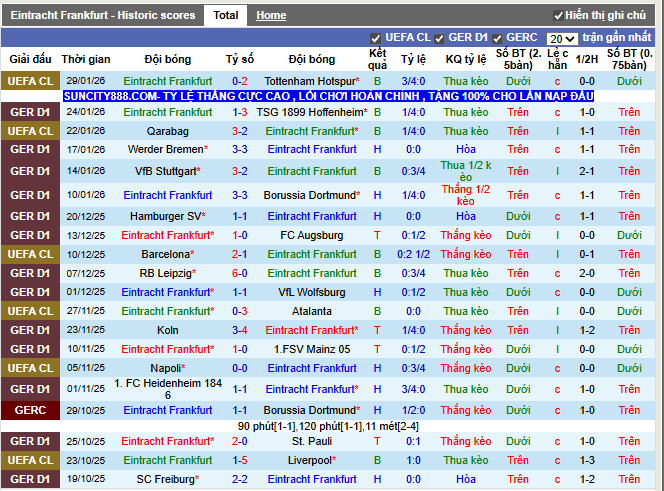Viewport: 664px width, 491px height.
Task: Click Thắng 1/2 kèo for Dortmund 10/01/26 match
Action: [x=466, y=195]
